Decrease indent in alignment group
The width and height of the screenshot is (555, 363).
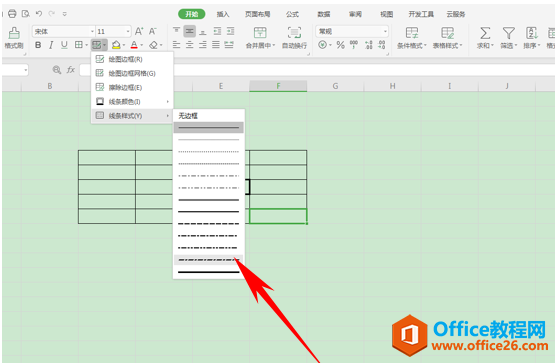click(217, 31)
